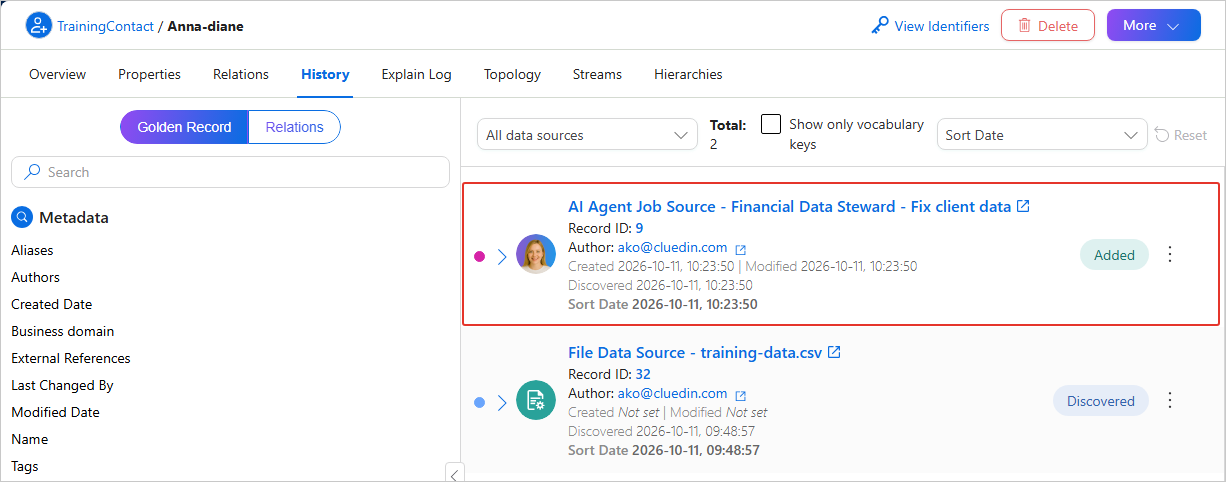Viewport: 1226px width, 482px height.
Task: Click the avatar photo of AI Agent record
Action: point(536,254)
